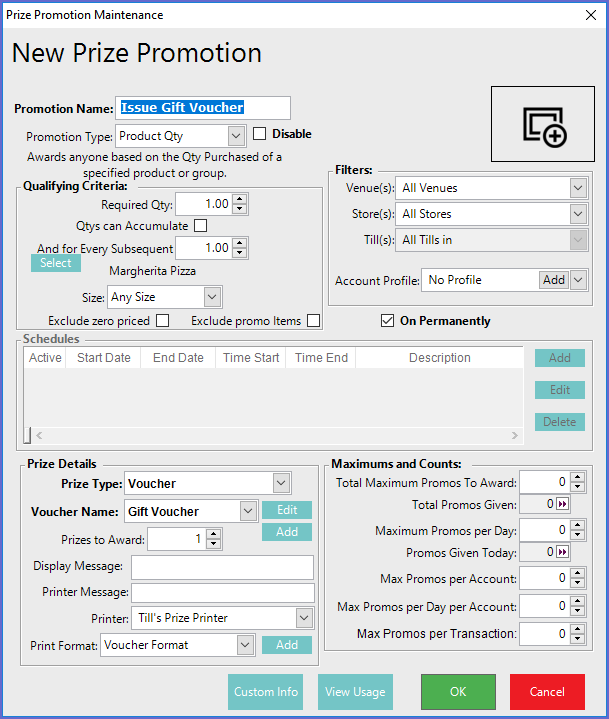Viewport: 609px width, 719px height.
Task: Uncheck the On Permanently checkbox
Action: pyautogui.click(x=388, y=321)
